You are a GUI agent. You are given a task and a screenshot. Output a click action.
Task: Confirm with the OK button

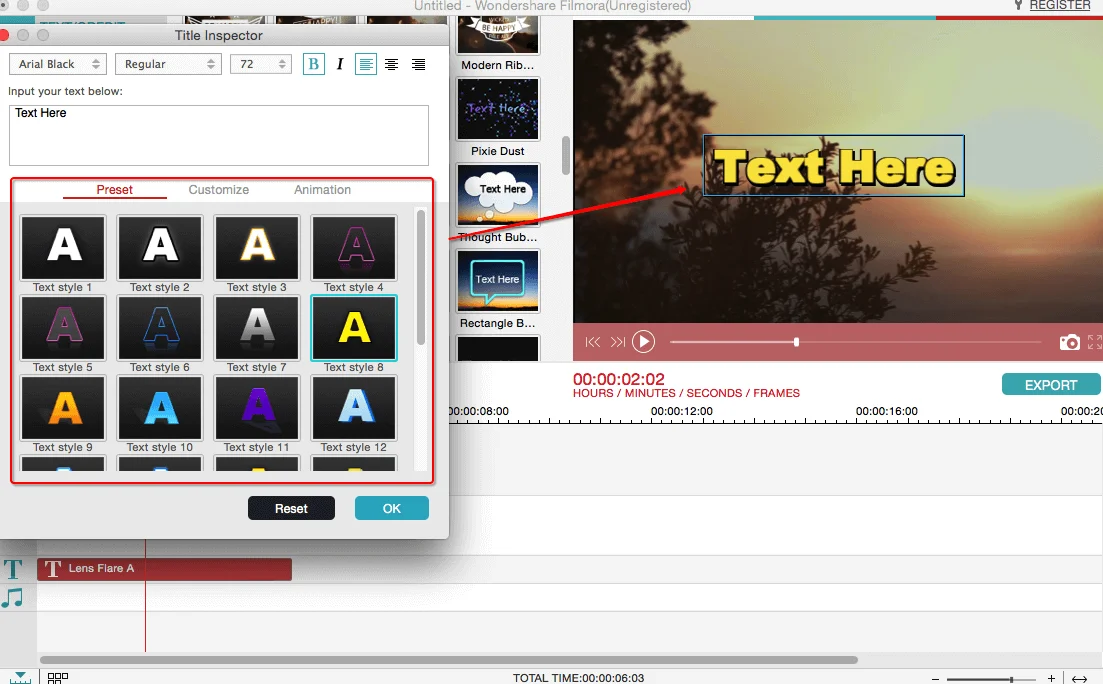tap(392, 508)
